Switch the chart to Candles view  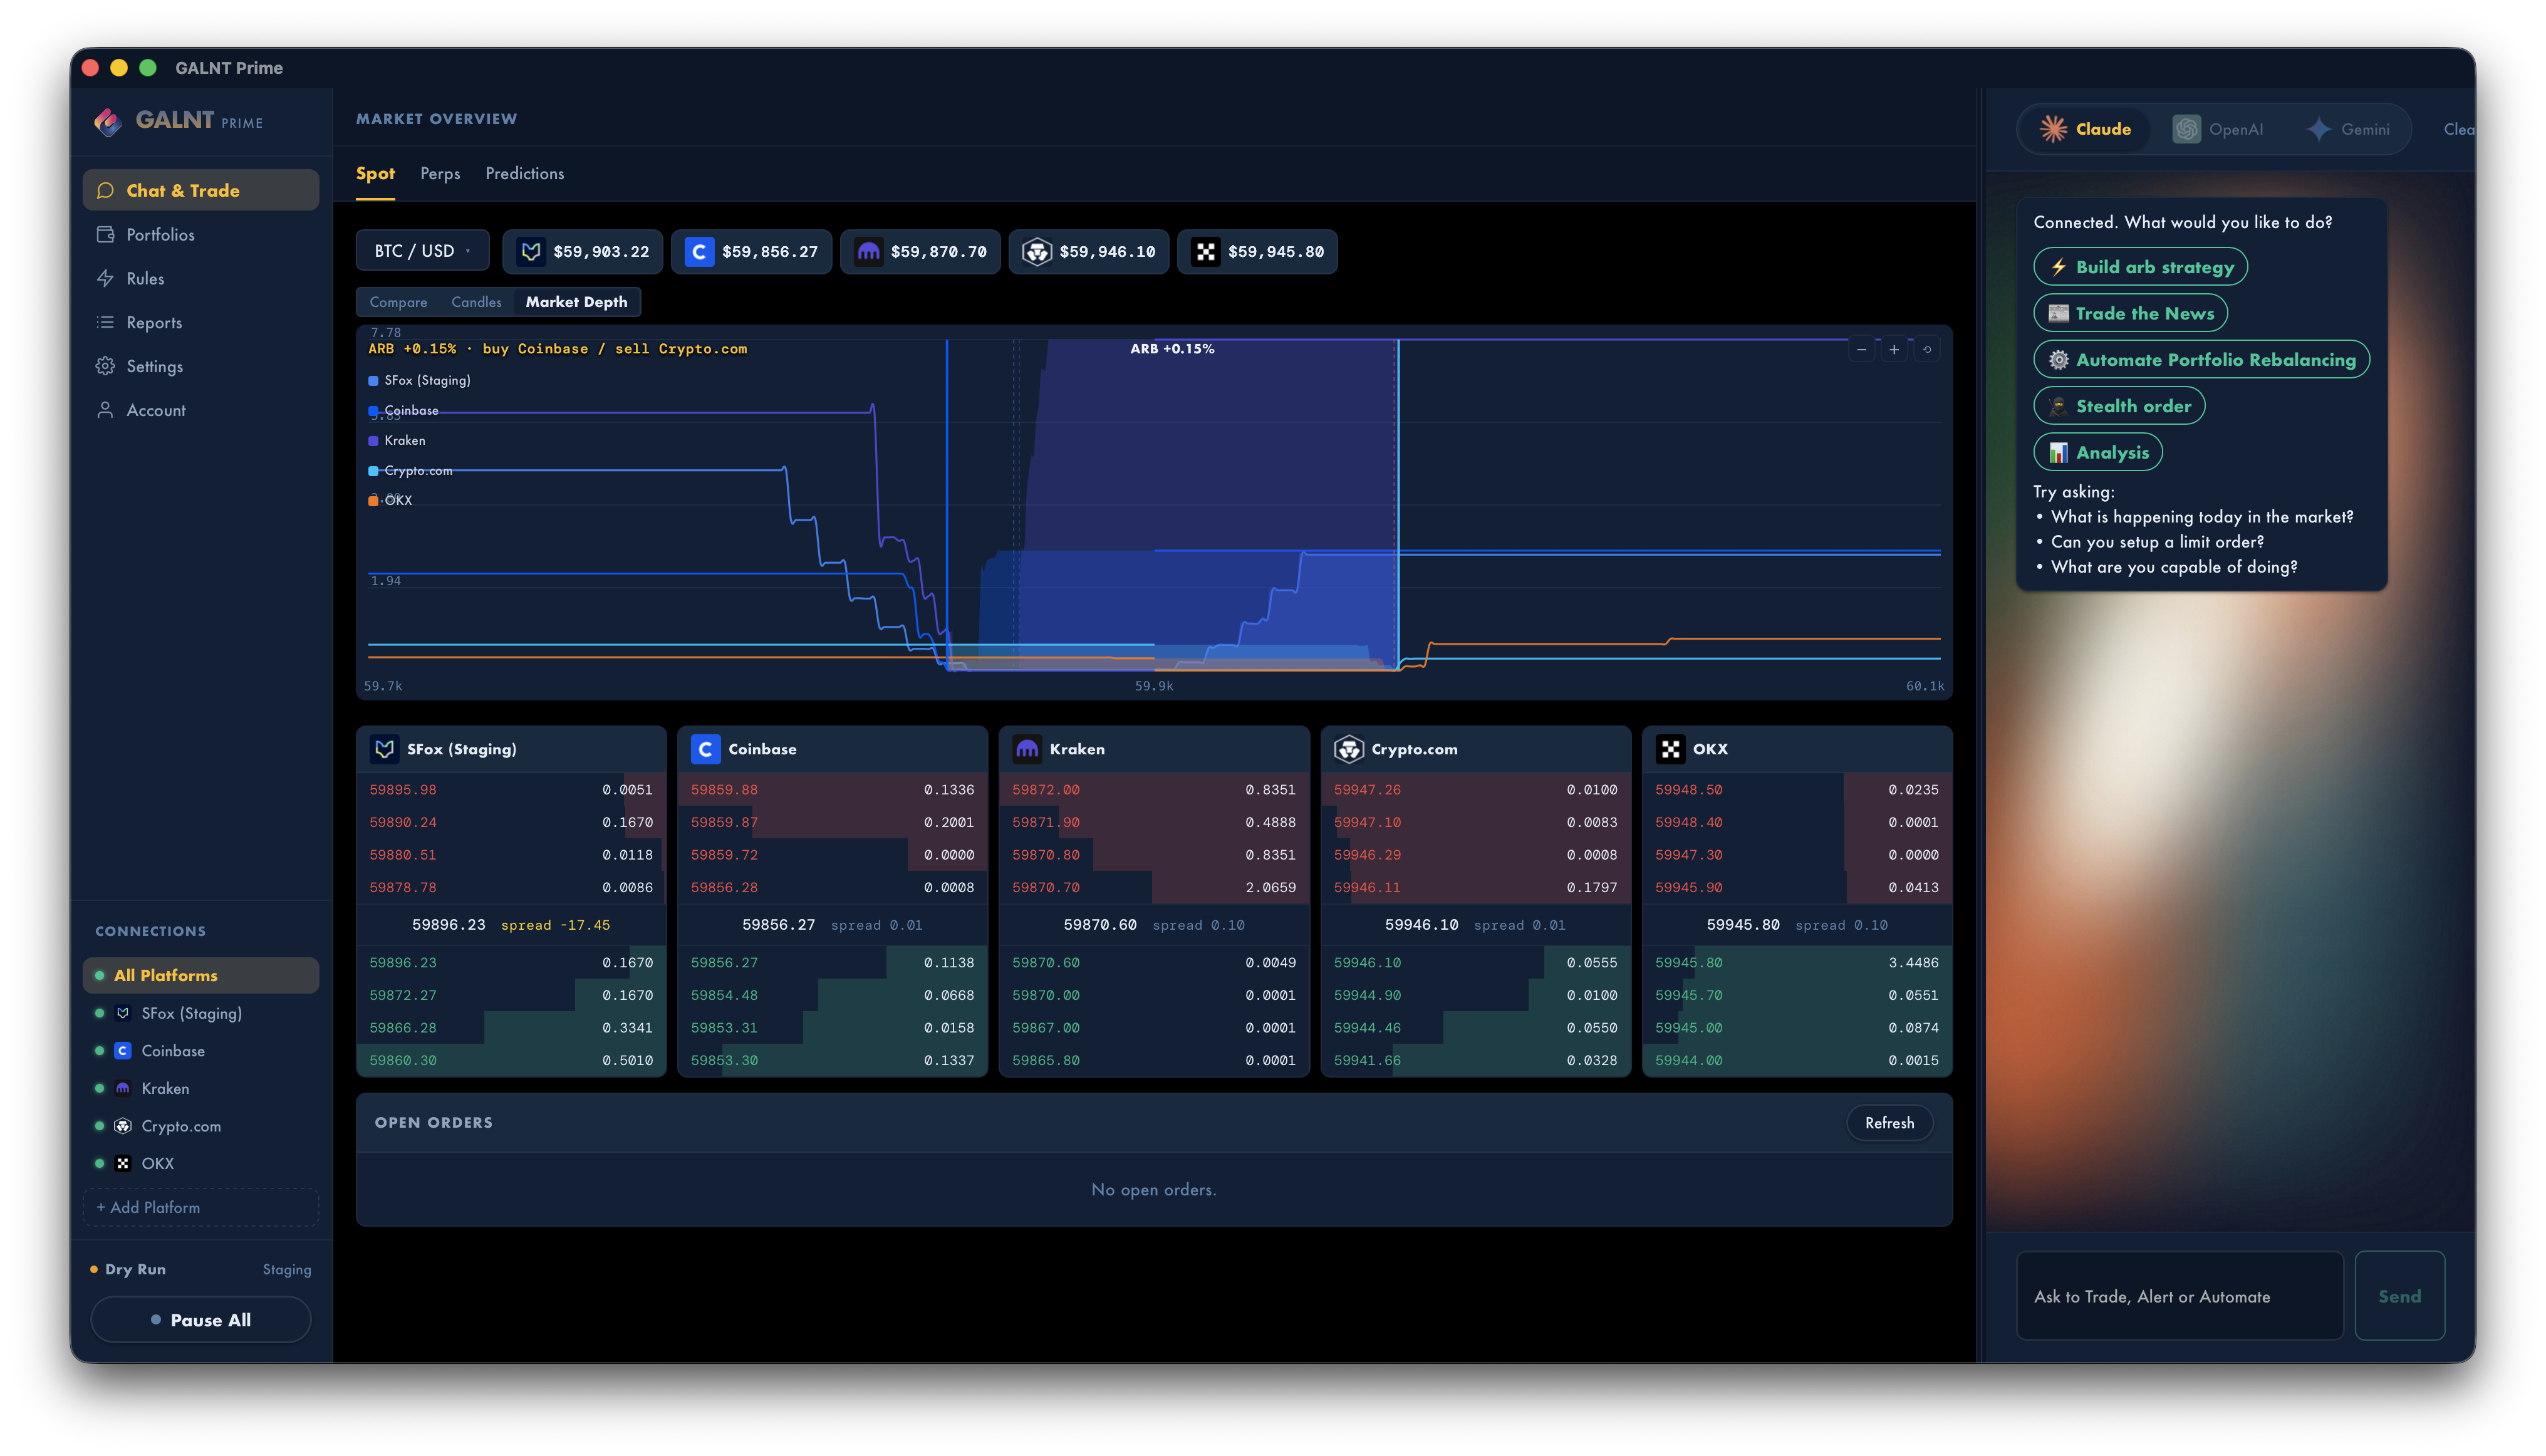(476, 302)
